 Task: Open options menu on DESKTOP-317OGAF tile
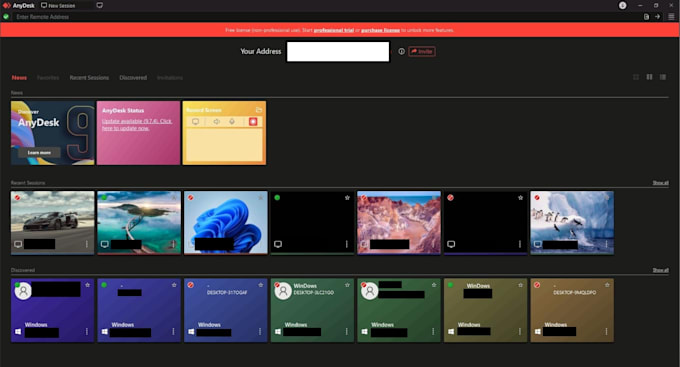(260, 331)
